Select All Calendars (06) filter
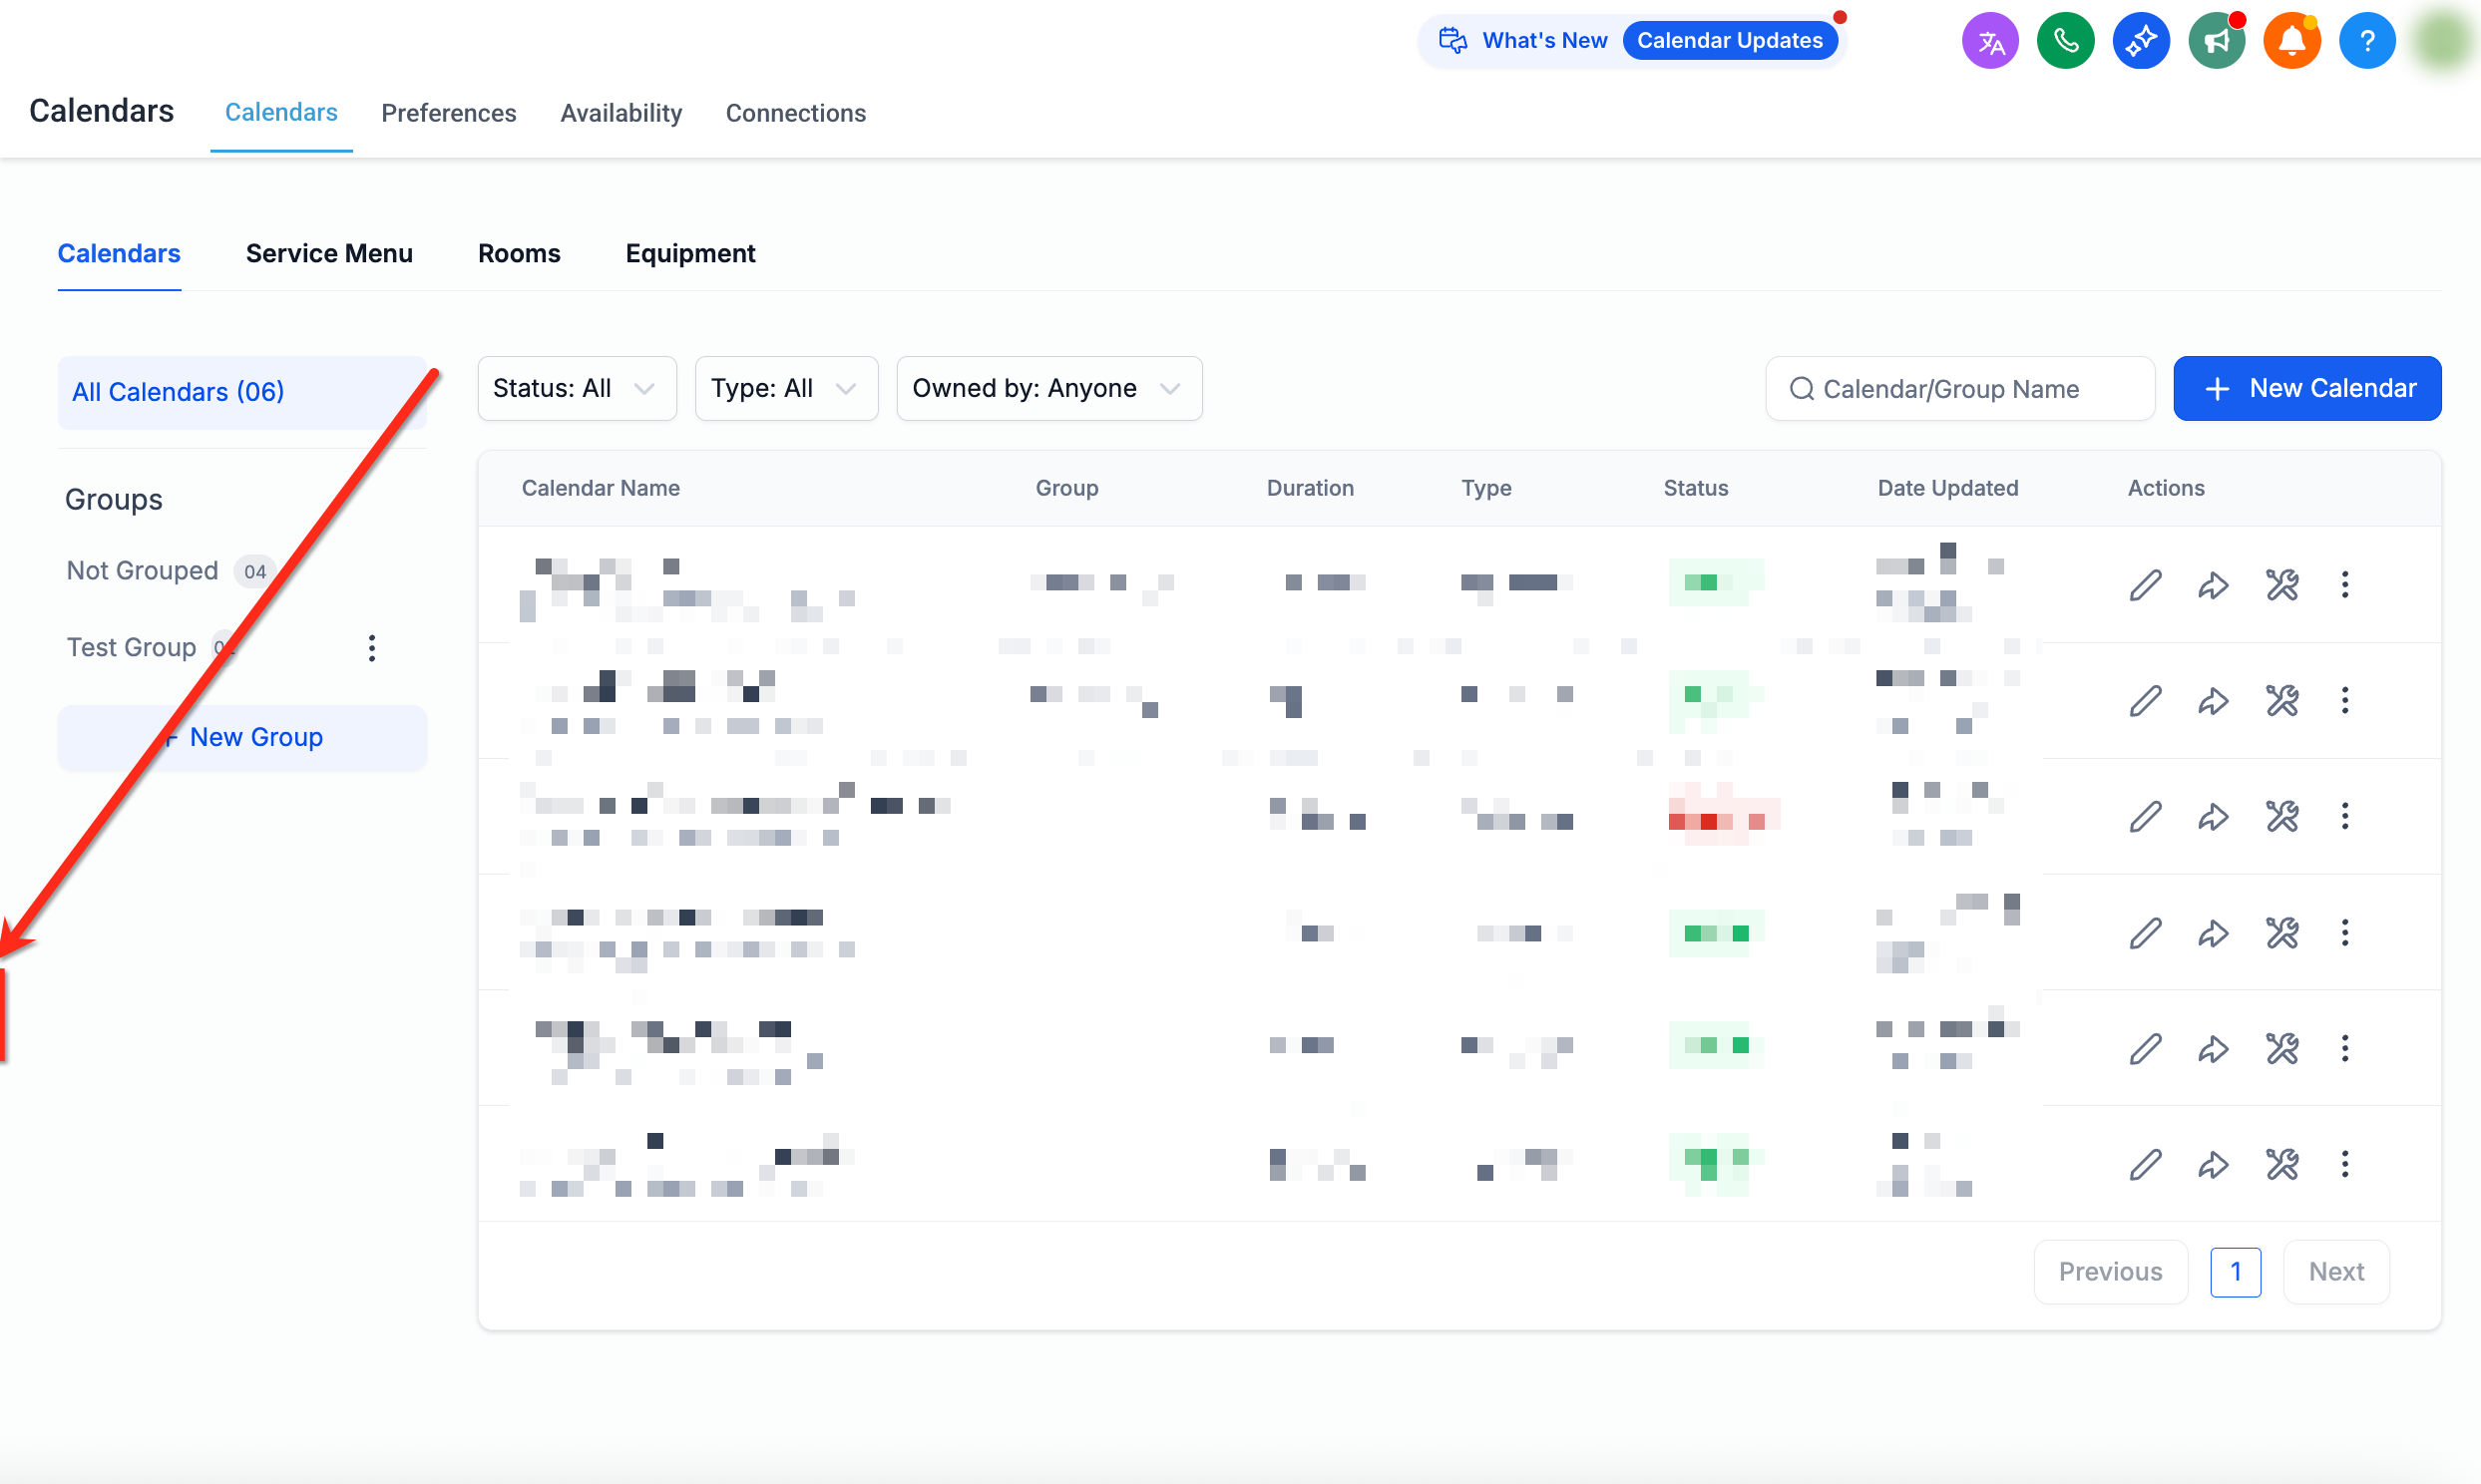 coord(242,392)
